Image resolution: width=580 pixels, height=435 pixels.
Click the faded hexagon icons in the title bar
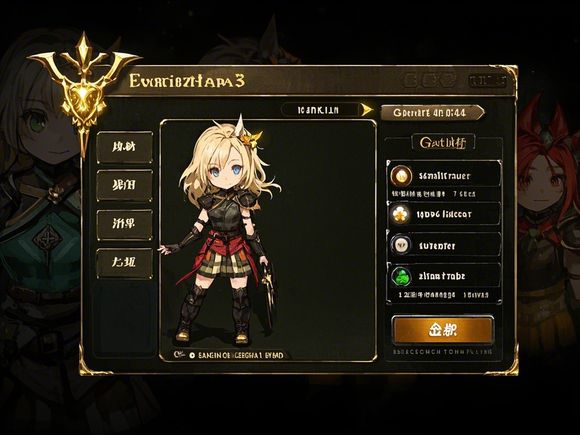tap(429, 80)
